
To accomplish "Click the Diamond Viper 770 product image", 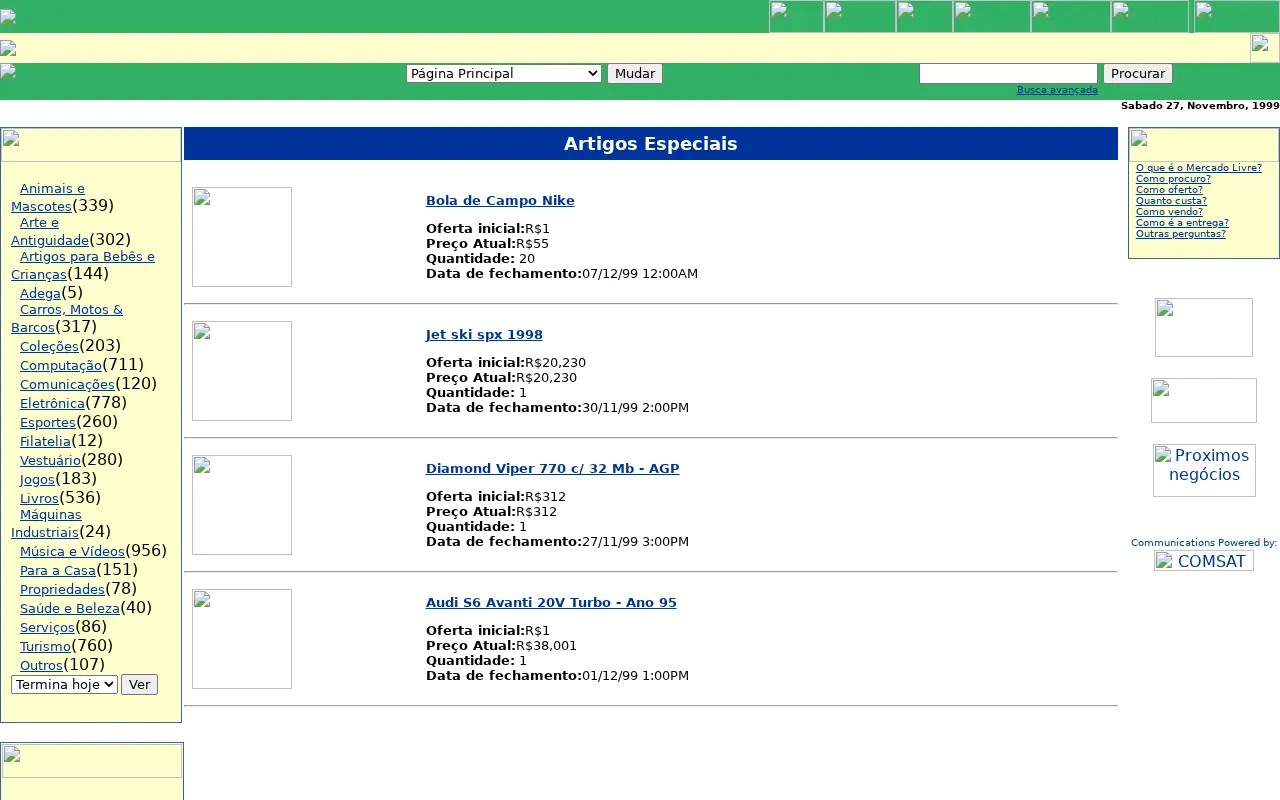I will tap(242, 505).
